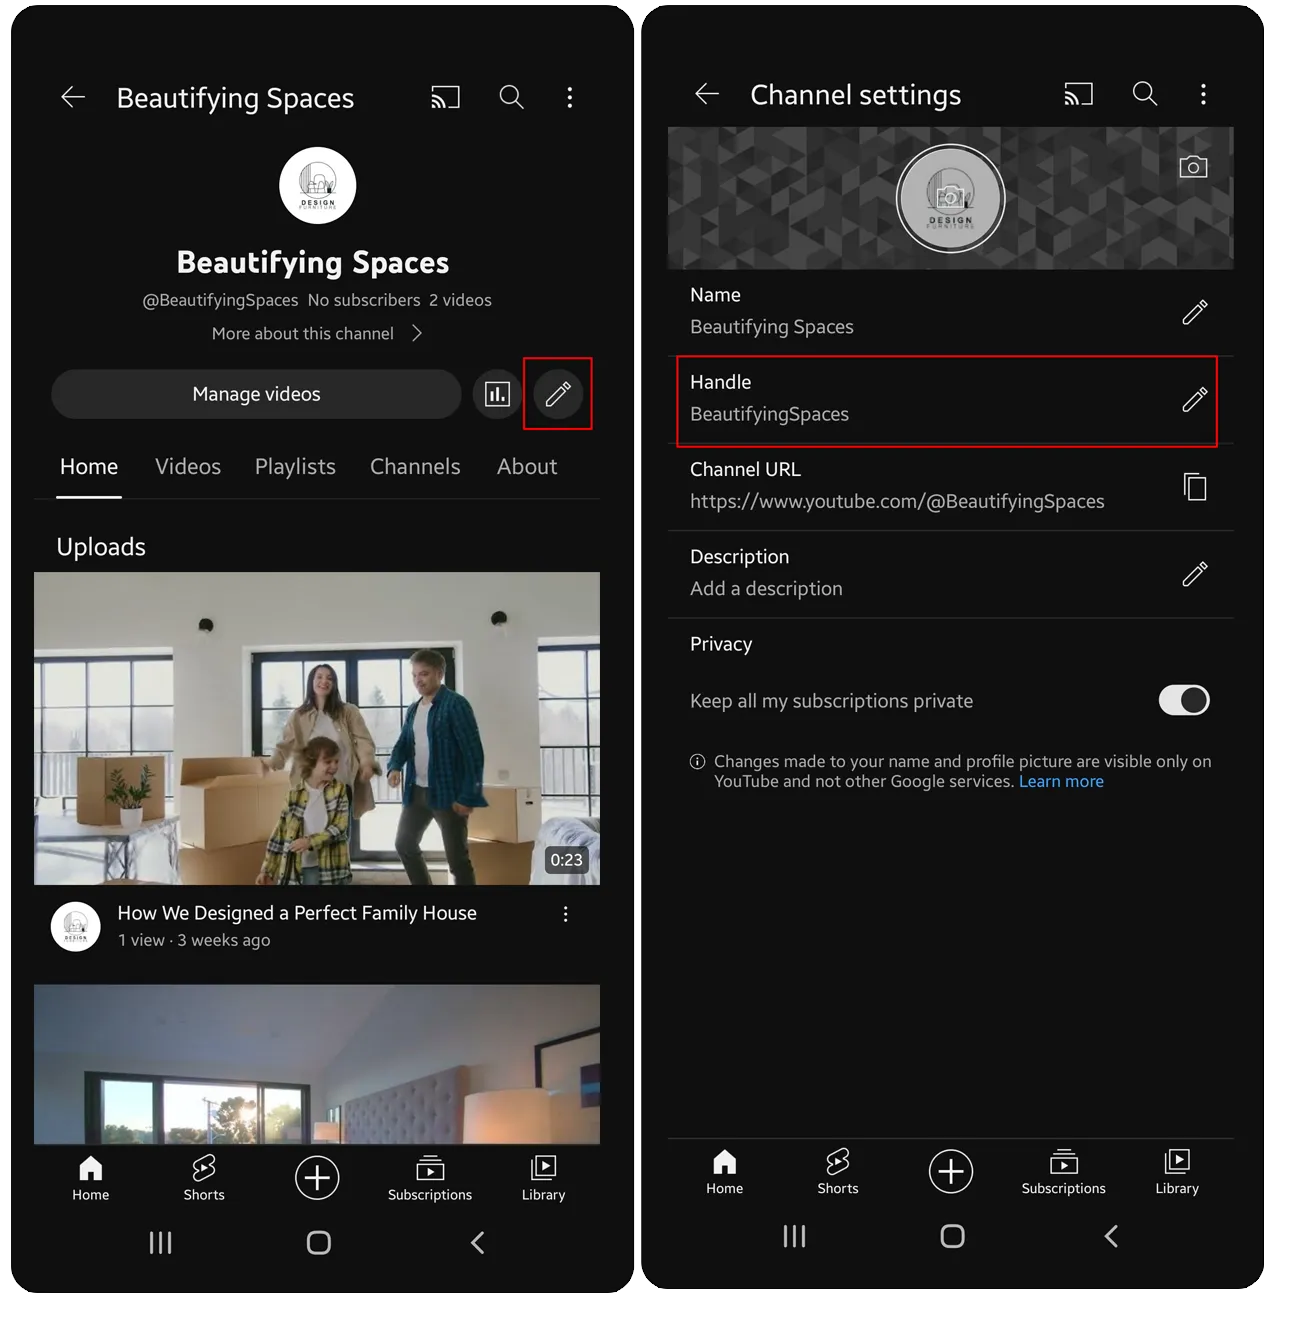Tap the camera icon to change banner image
This screenshot has width=1290, height=1327.
click(1193, 166)
